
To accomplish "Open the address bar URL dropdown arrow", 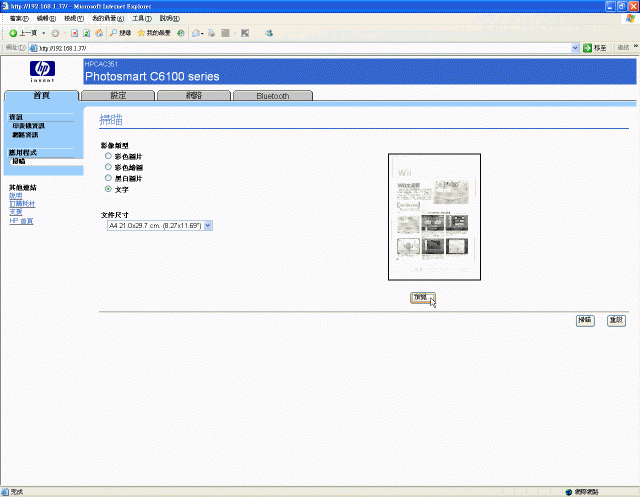I will coord(575,48).
